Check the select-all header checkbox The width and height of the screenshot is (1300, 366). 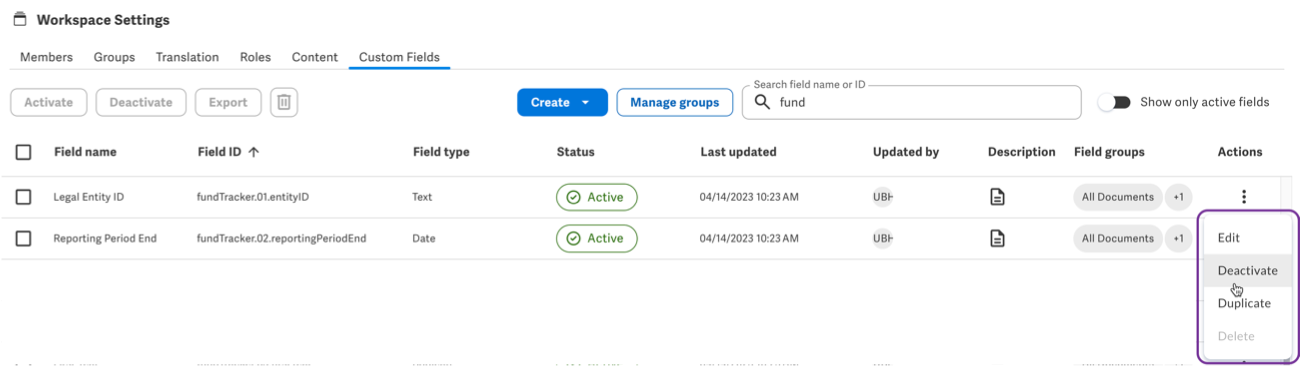point(24,152)
